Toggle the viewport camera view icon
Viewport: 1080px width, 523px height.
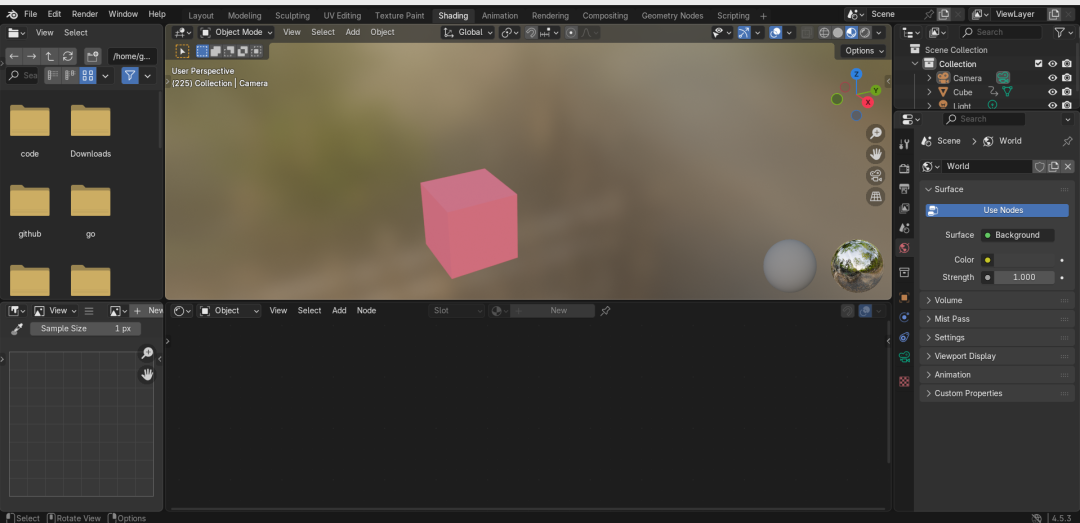[x=875, y=176]
